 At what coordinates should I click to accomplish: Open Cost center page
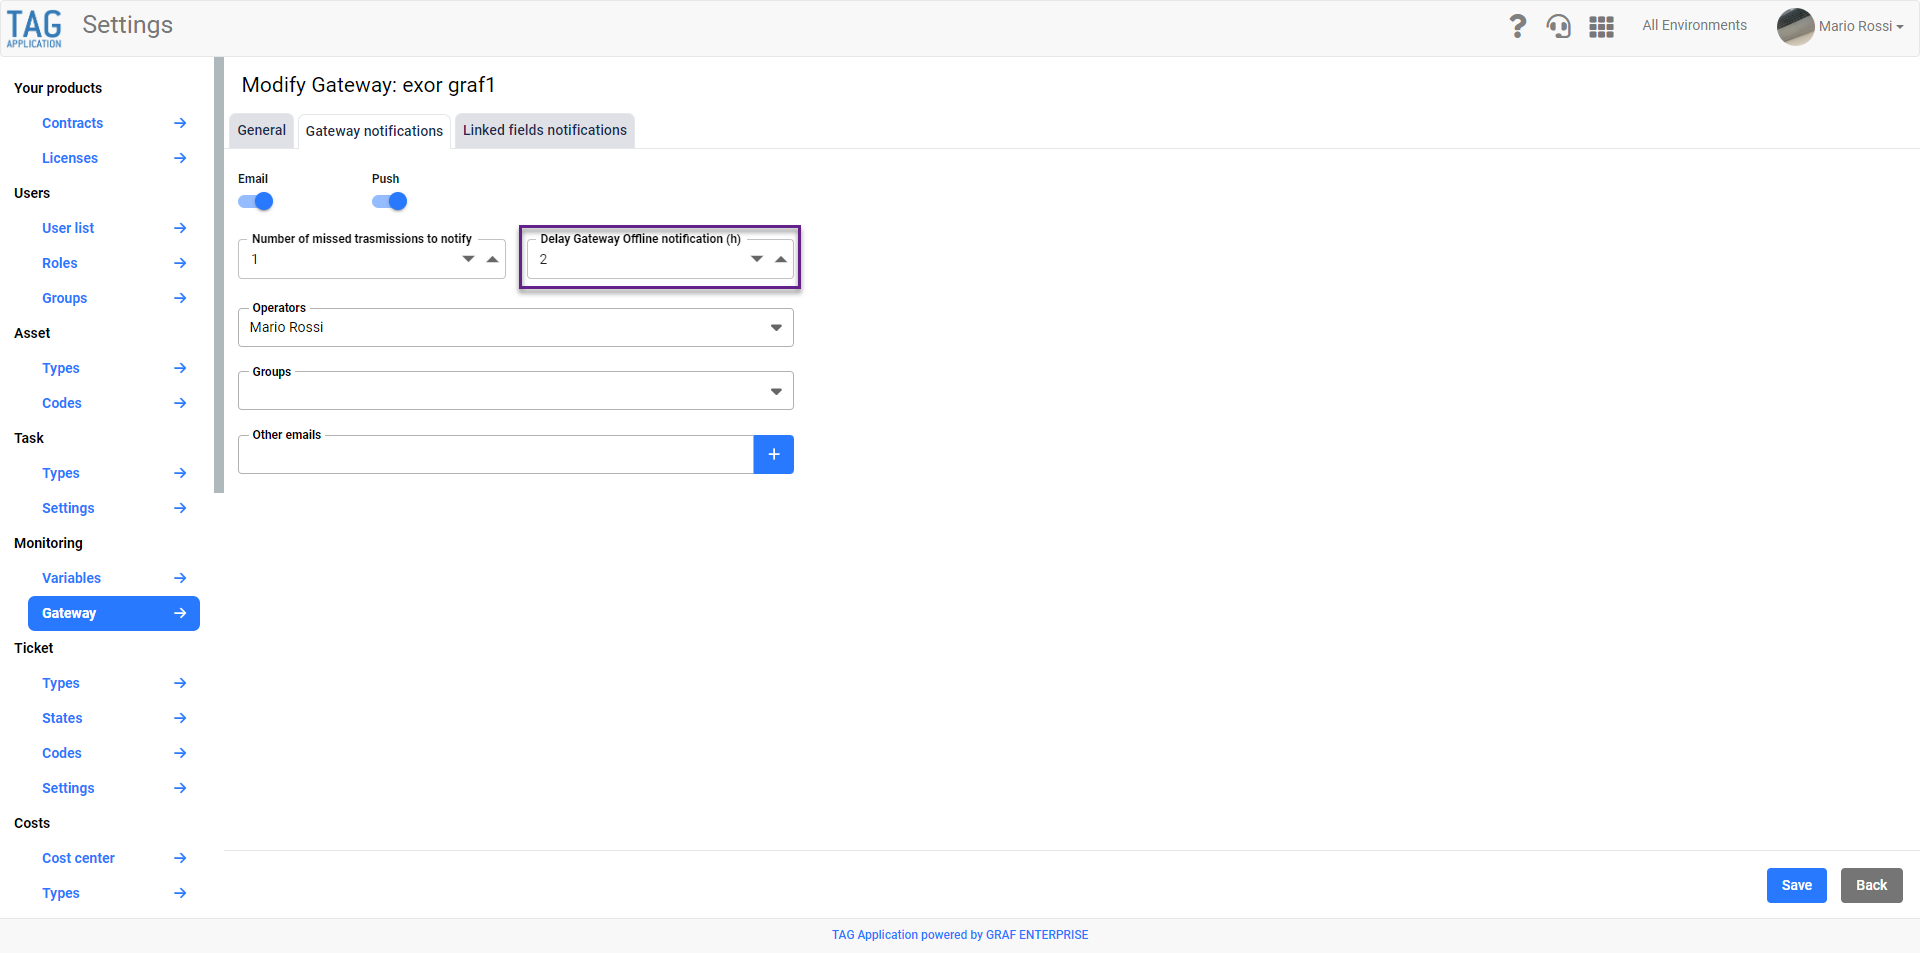(78, 858)
